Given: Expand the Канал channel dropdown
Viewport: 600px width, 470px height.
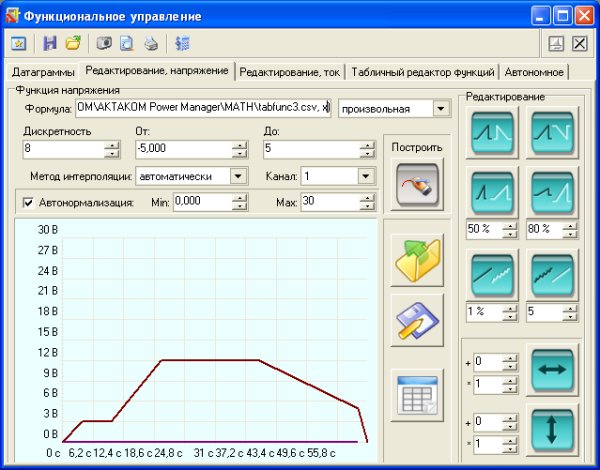Looking at the screenshot, I should (366, 176).
